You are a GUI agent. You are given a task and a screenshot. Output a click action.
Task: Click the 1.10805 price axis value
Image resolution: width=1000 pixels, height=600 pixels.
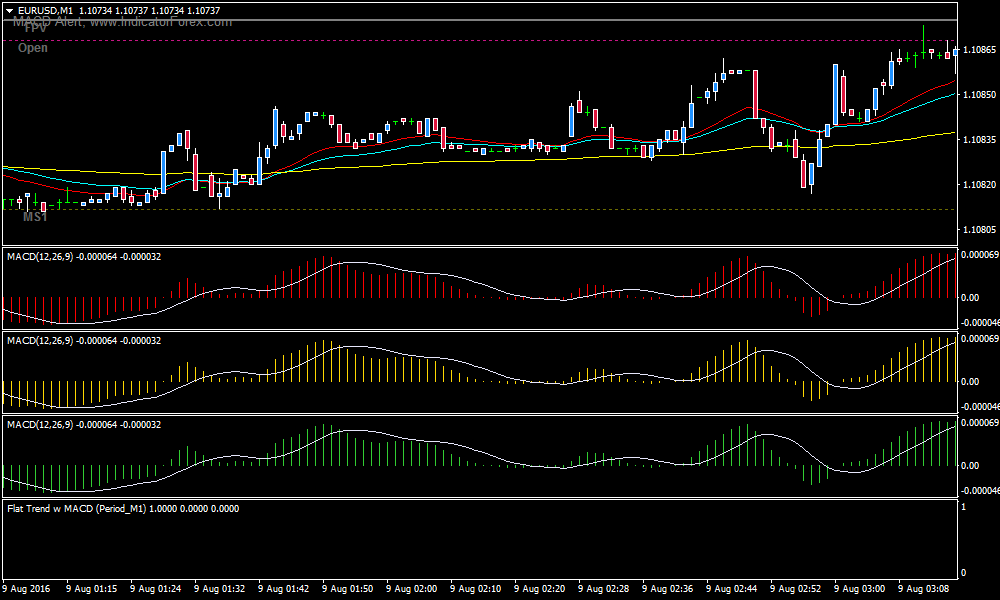pos(977,230)
